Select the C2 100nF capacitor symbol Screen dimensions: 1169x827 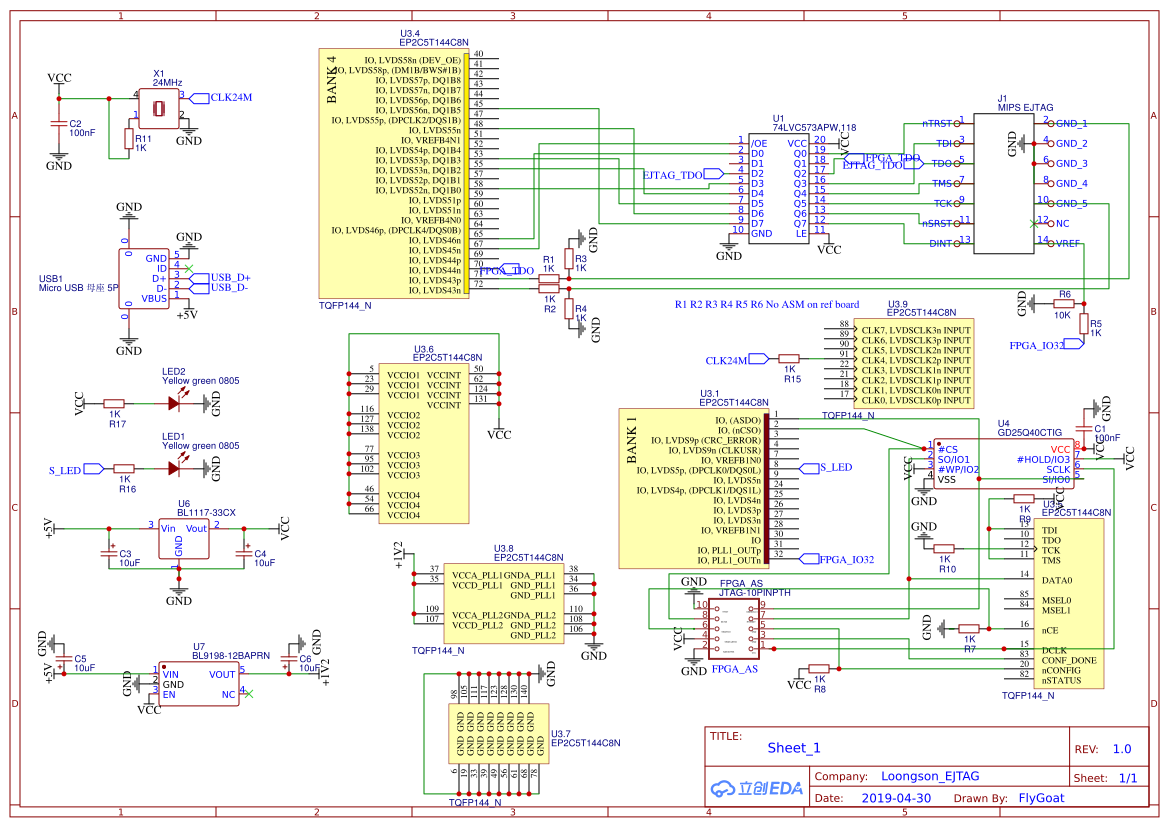pyautogui.click(x=60, y=125)
